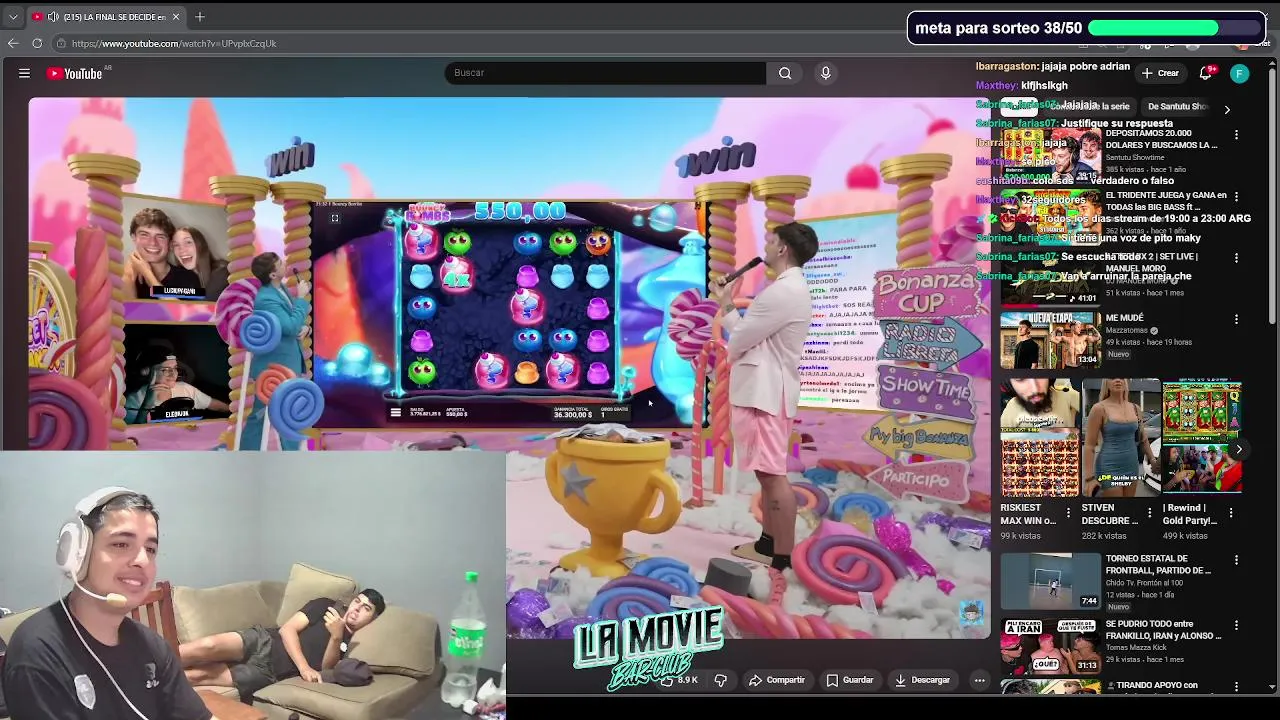Go to the YouTube home logo
The height and width of the screenshot is (720, 1280).
[x=74, y=73]
